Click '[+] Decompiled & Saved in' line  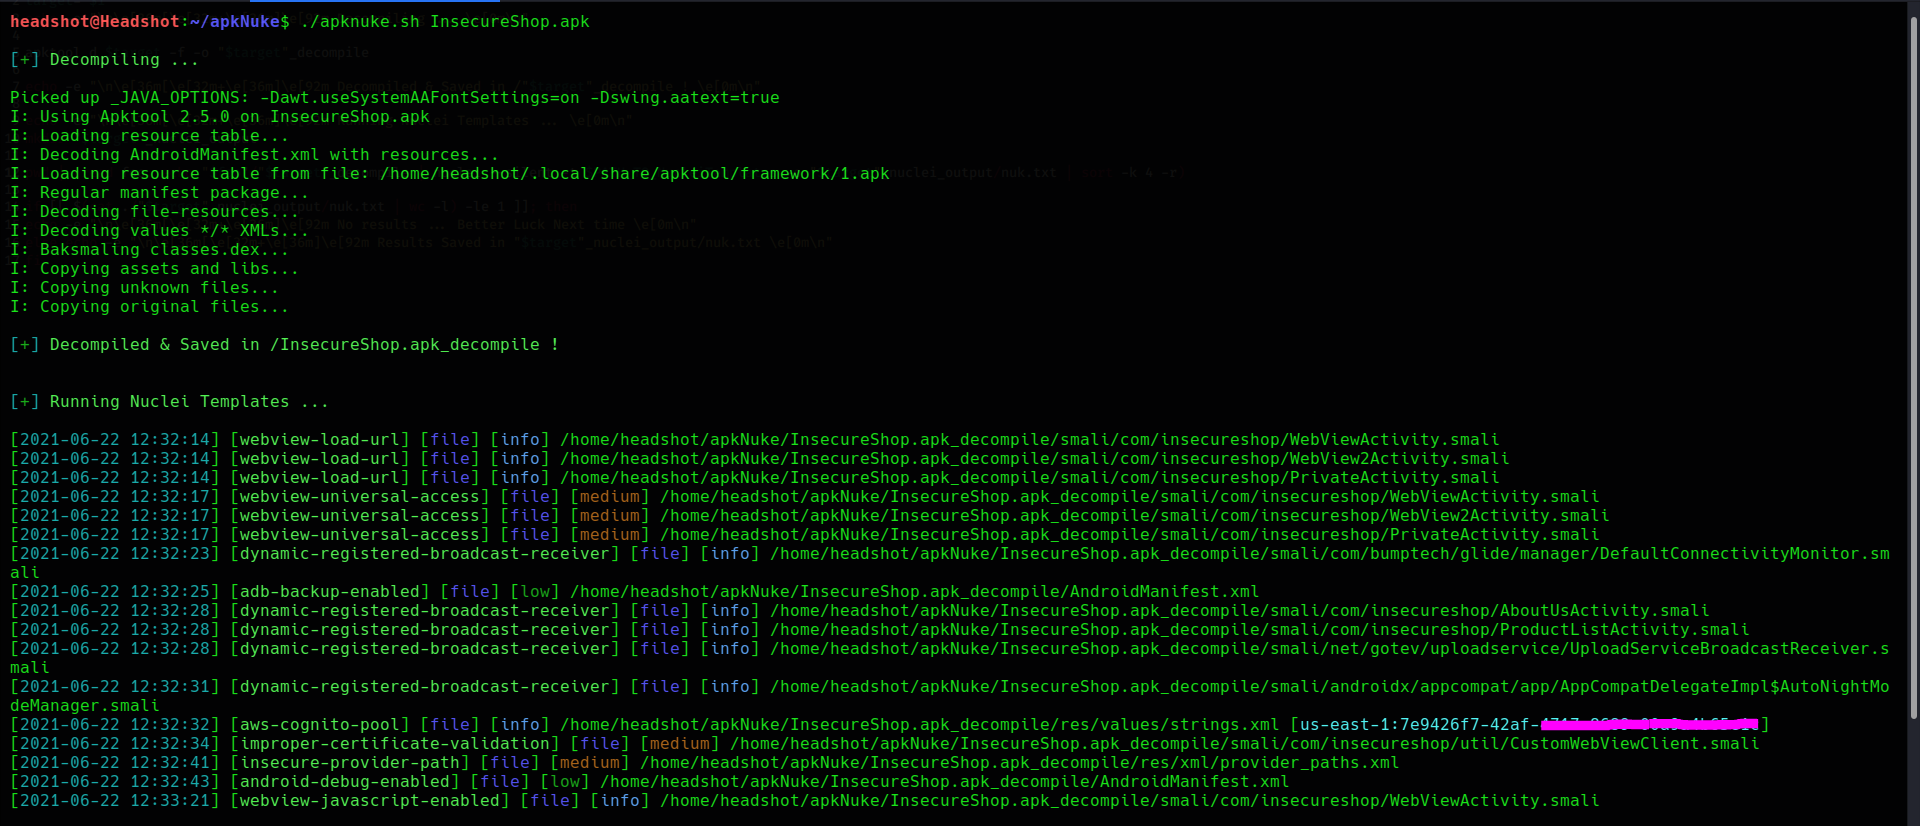click(285, 345)
